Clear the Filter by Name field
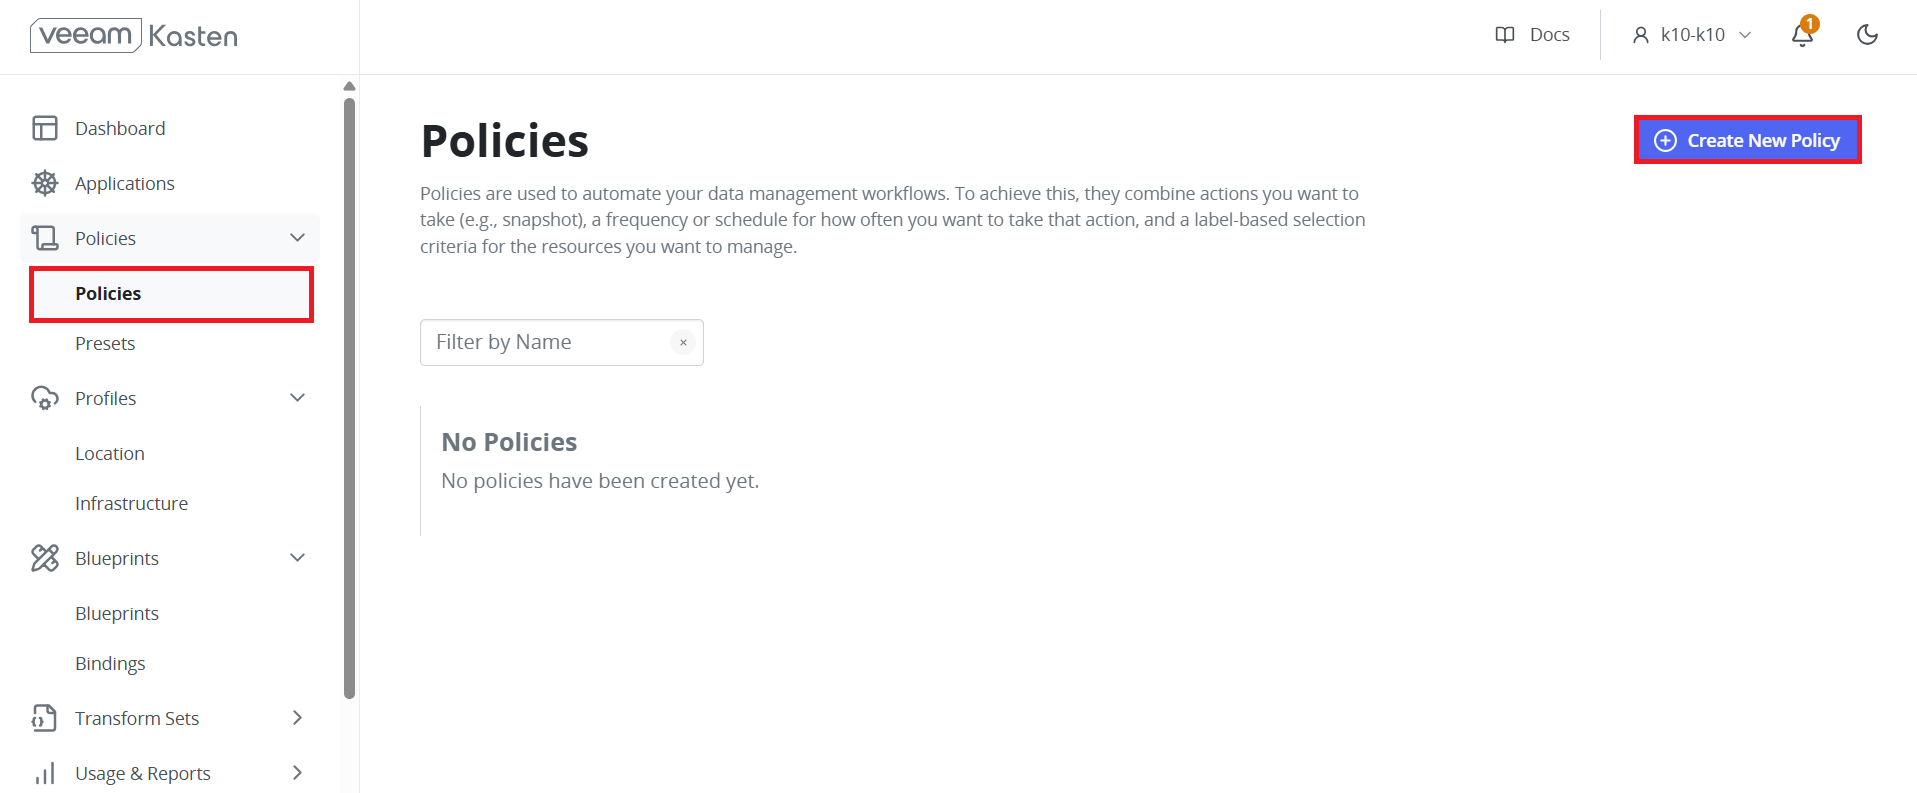1917x793 pixels. (x=683, y=342)
